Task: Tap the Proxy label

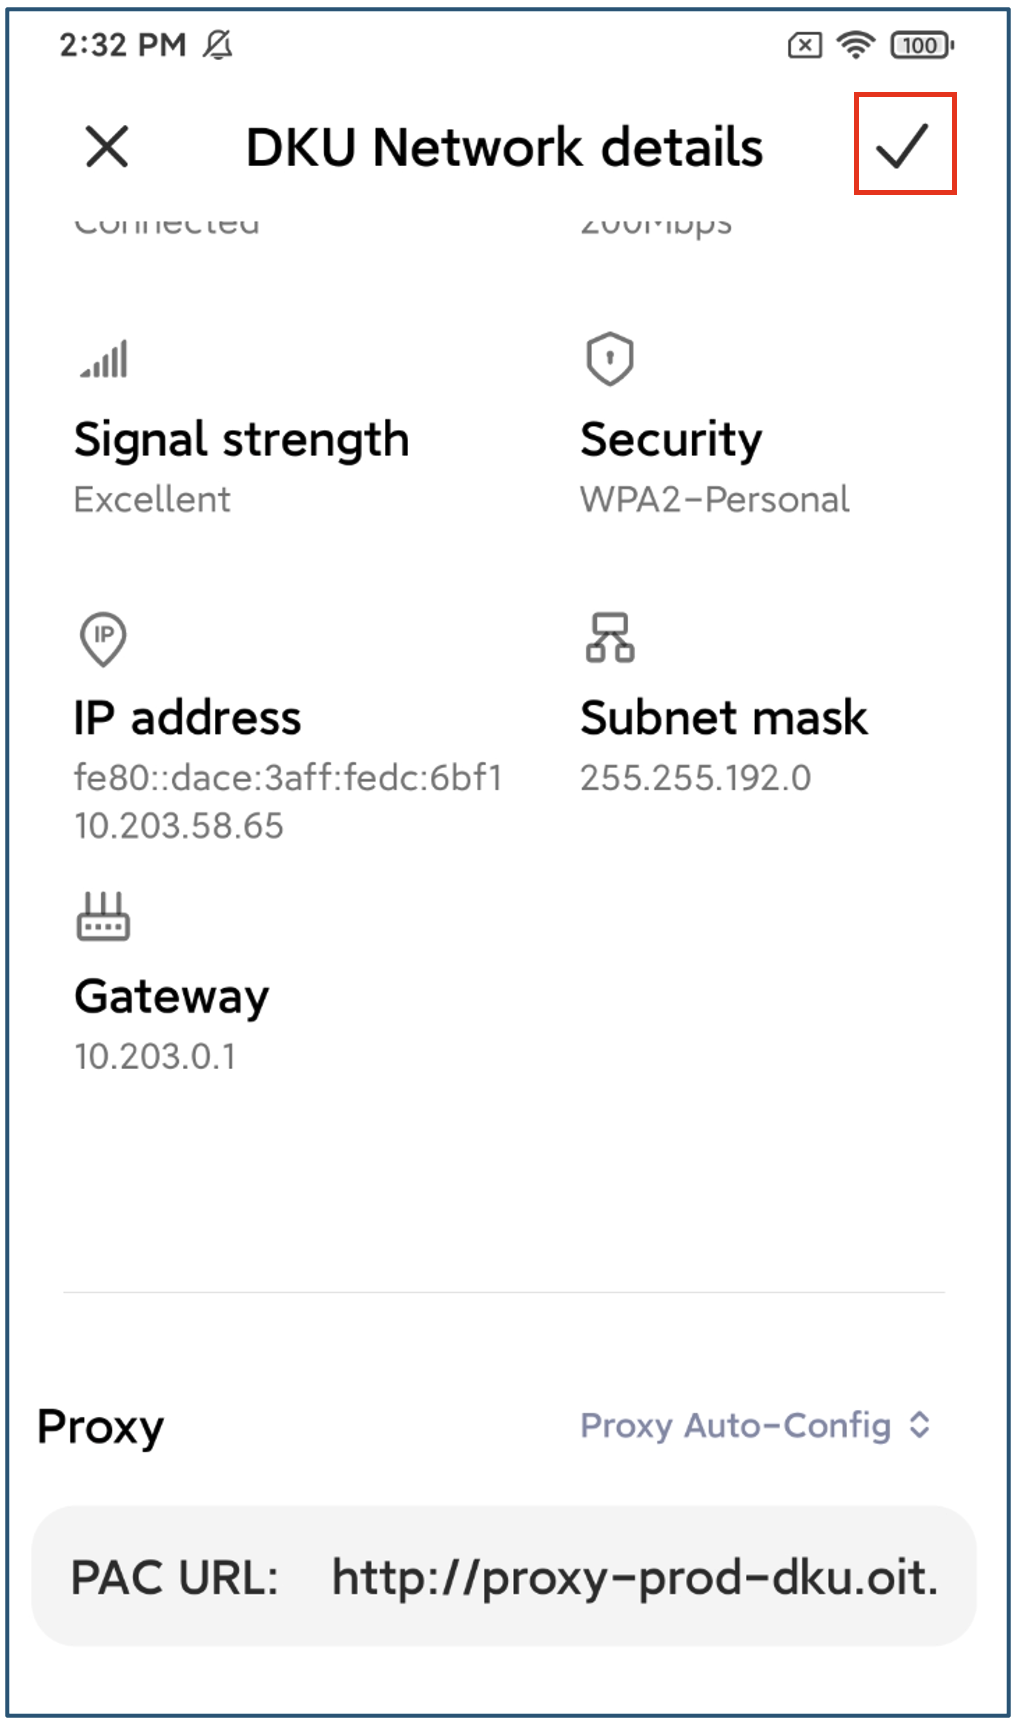Action: click(100, 1427)
